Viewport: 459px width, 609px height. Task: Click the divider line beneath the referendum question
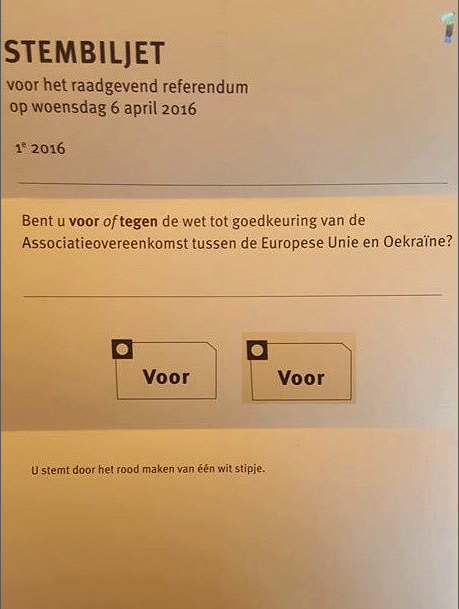(x=233, y=296)
